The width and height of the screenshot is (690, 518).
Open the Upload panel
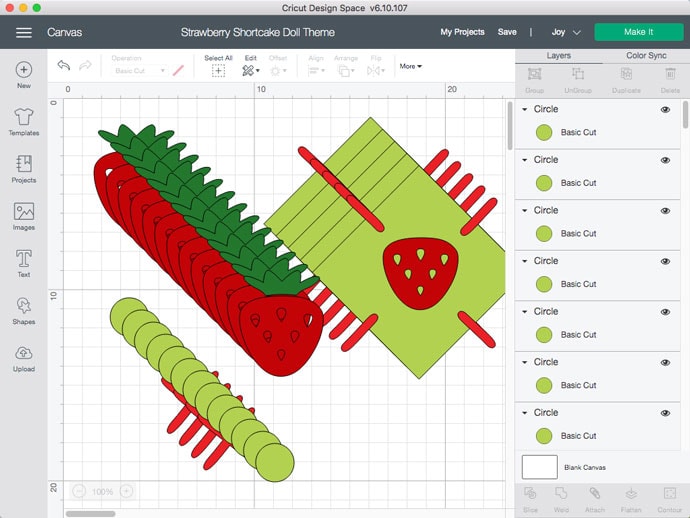pyautogui.click(x=24, y=358)
